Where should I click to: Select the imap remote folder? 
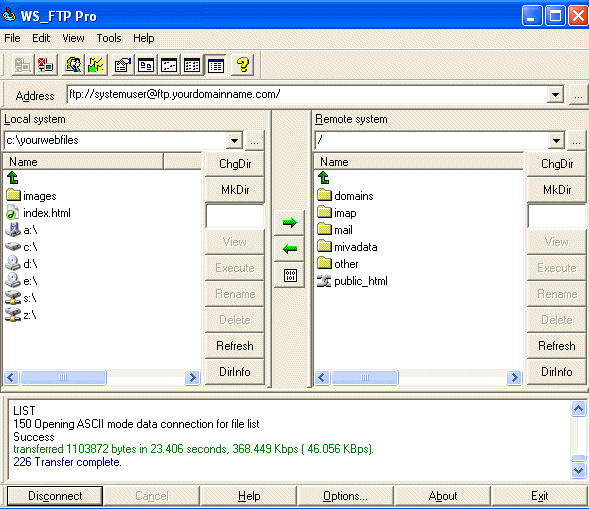pyautogui.click(x=337, y=213)
